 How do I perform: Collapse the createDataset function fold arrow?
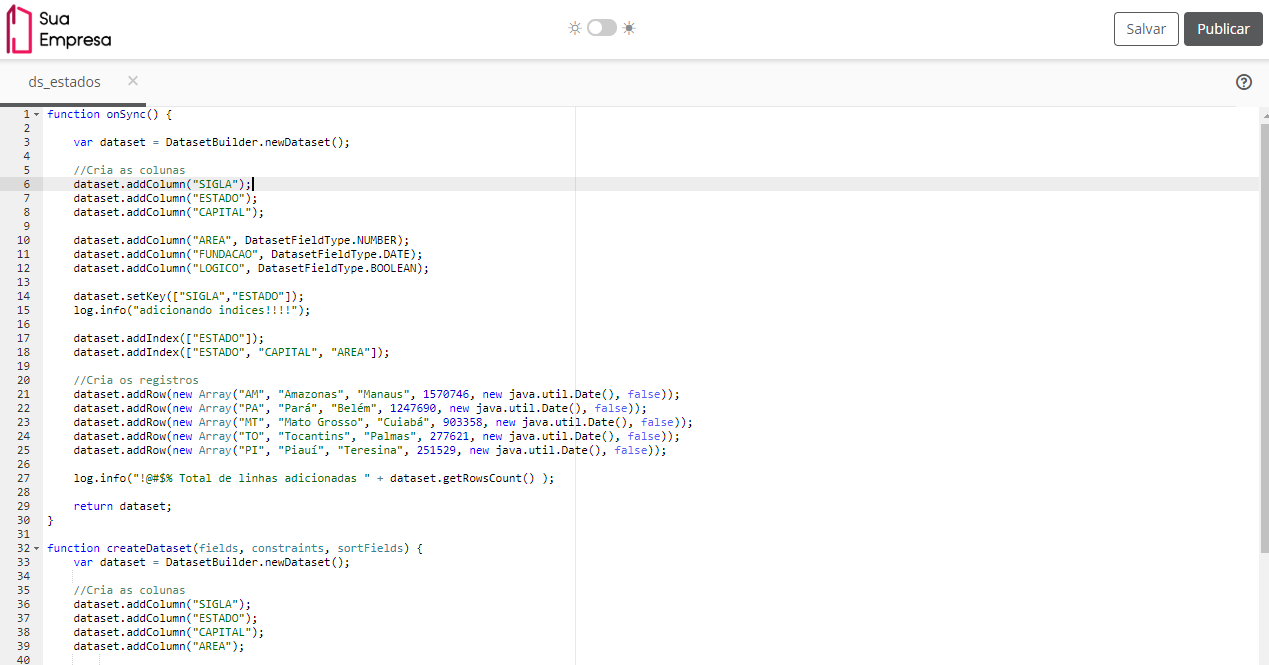(37, 548)
